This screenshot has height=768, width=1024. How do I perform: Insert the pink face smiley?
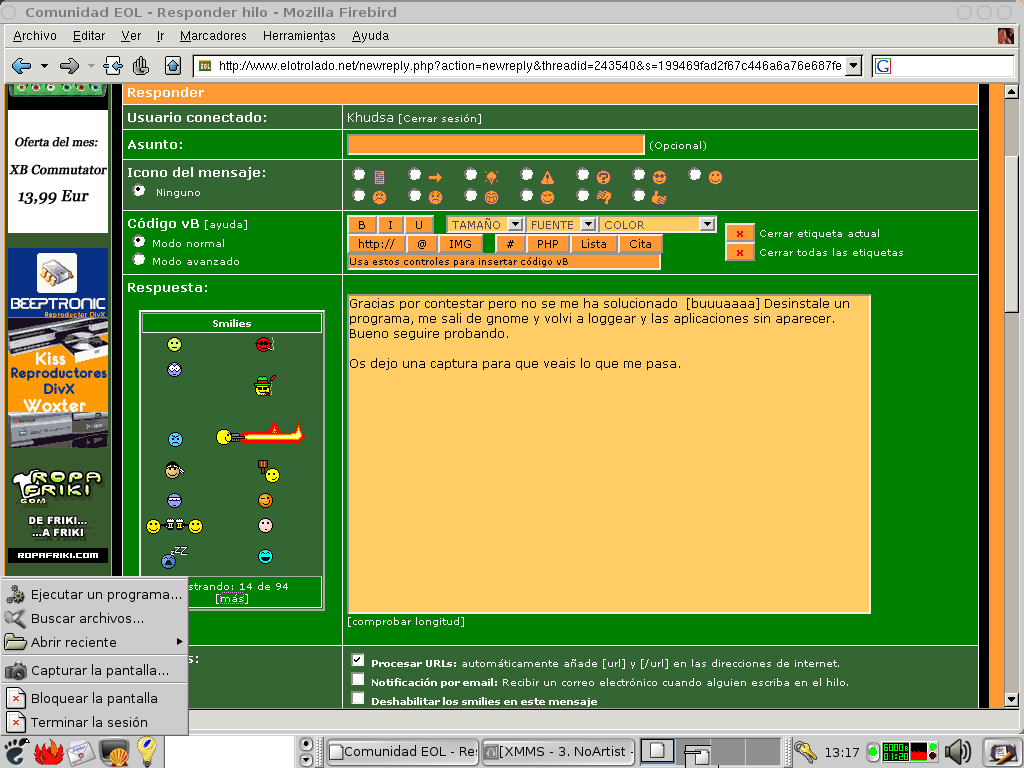[x=265, y=525]
